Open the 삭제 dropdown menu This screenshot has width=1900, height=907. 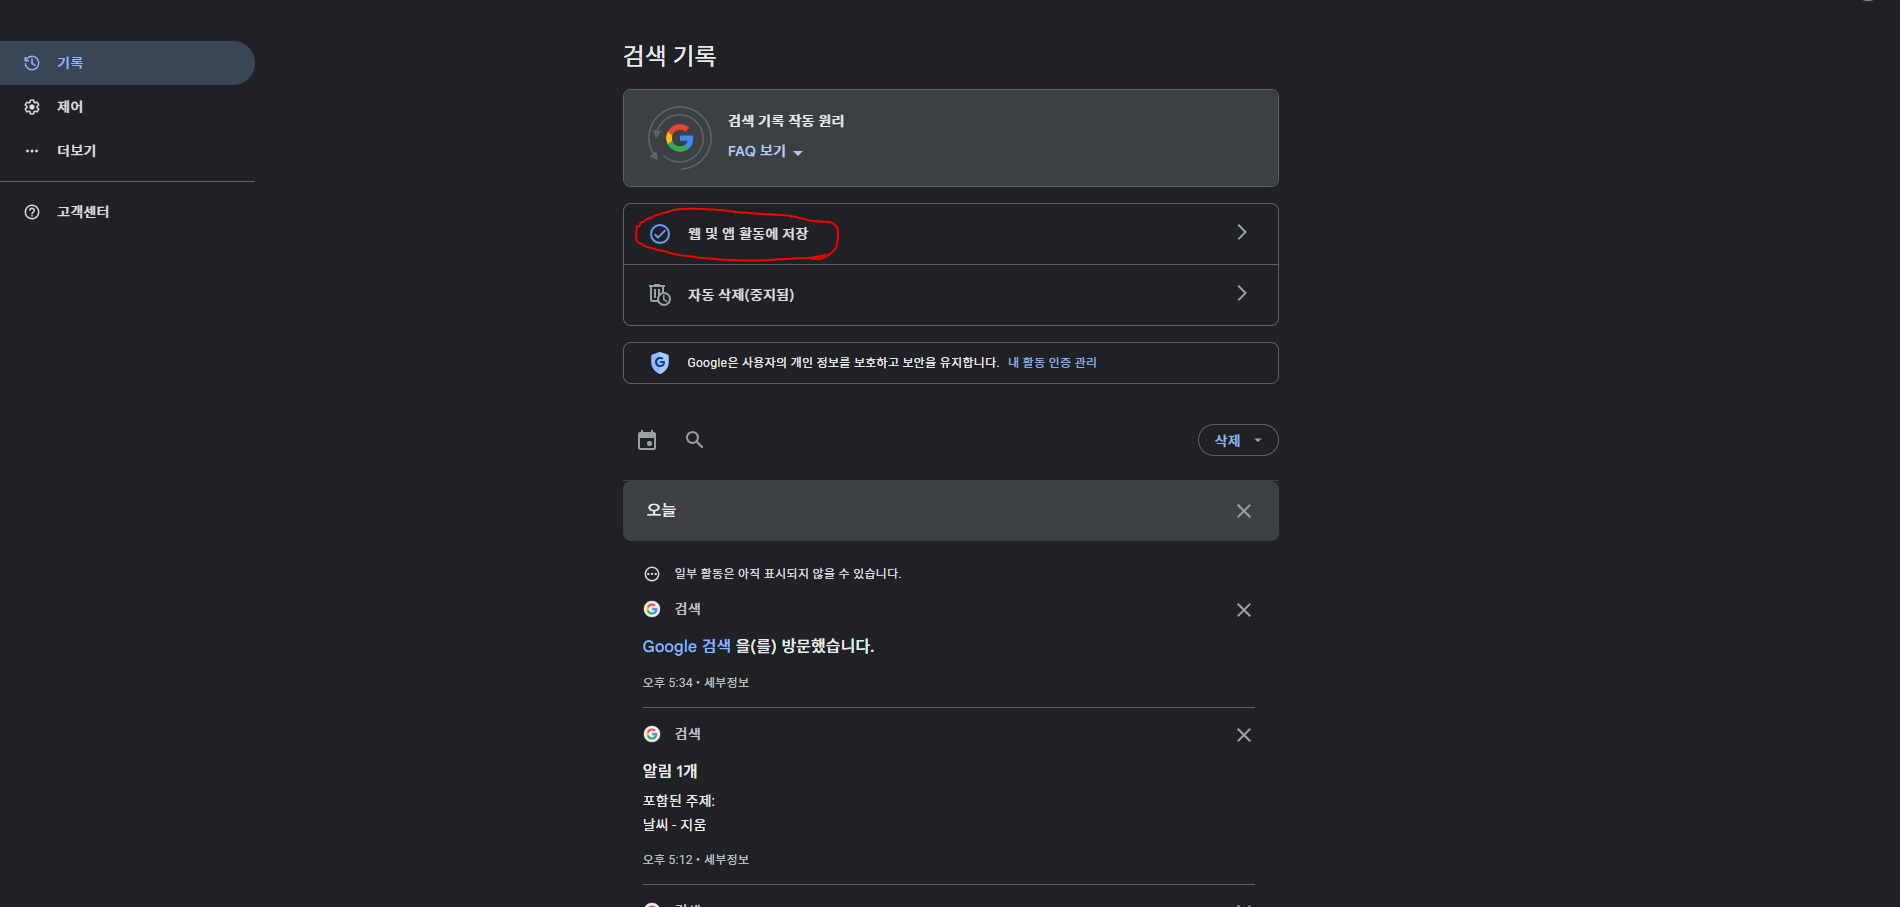pos(1237,440)
